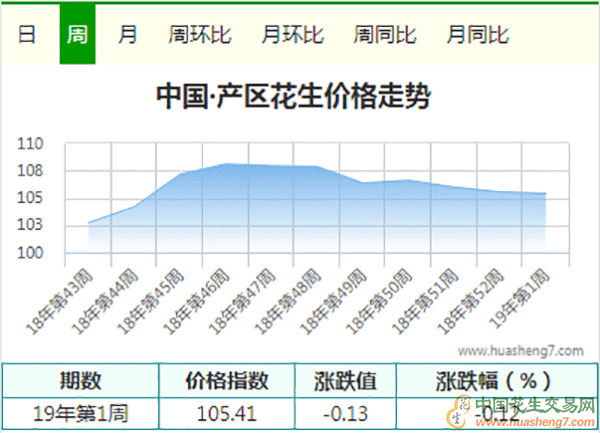Click the 18年第46周 peak data point

pyautogui.click(x=226, y=164)
